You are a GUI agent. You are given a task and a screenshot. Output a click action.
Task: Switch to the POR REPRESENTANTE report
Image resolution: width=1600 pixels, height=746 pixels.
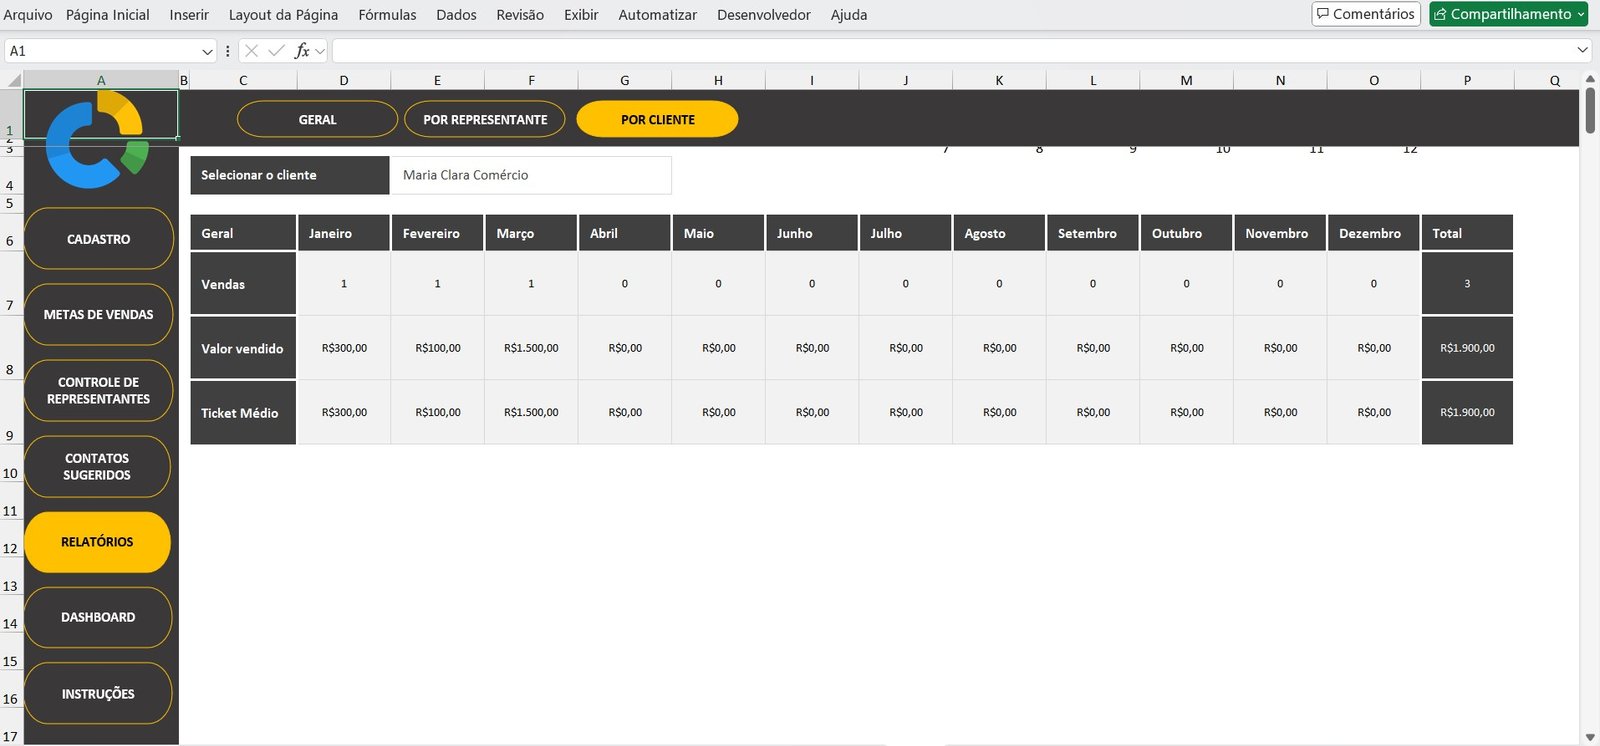(485, 119)
